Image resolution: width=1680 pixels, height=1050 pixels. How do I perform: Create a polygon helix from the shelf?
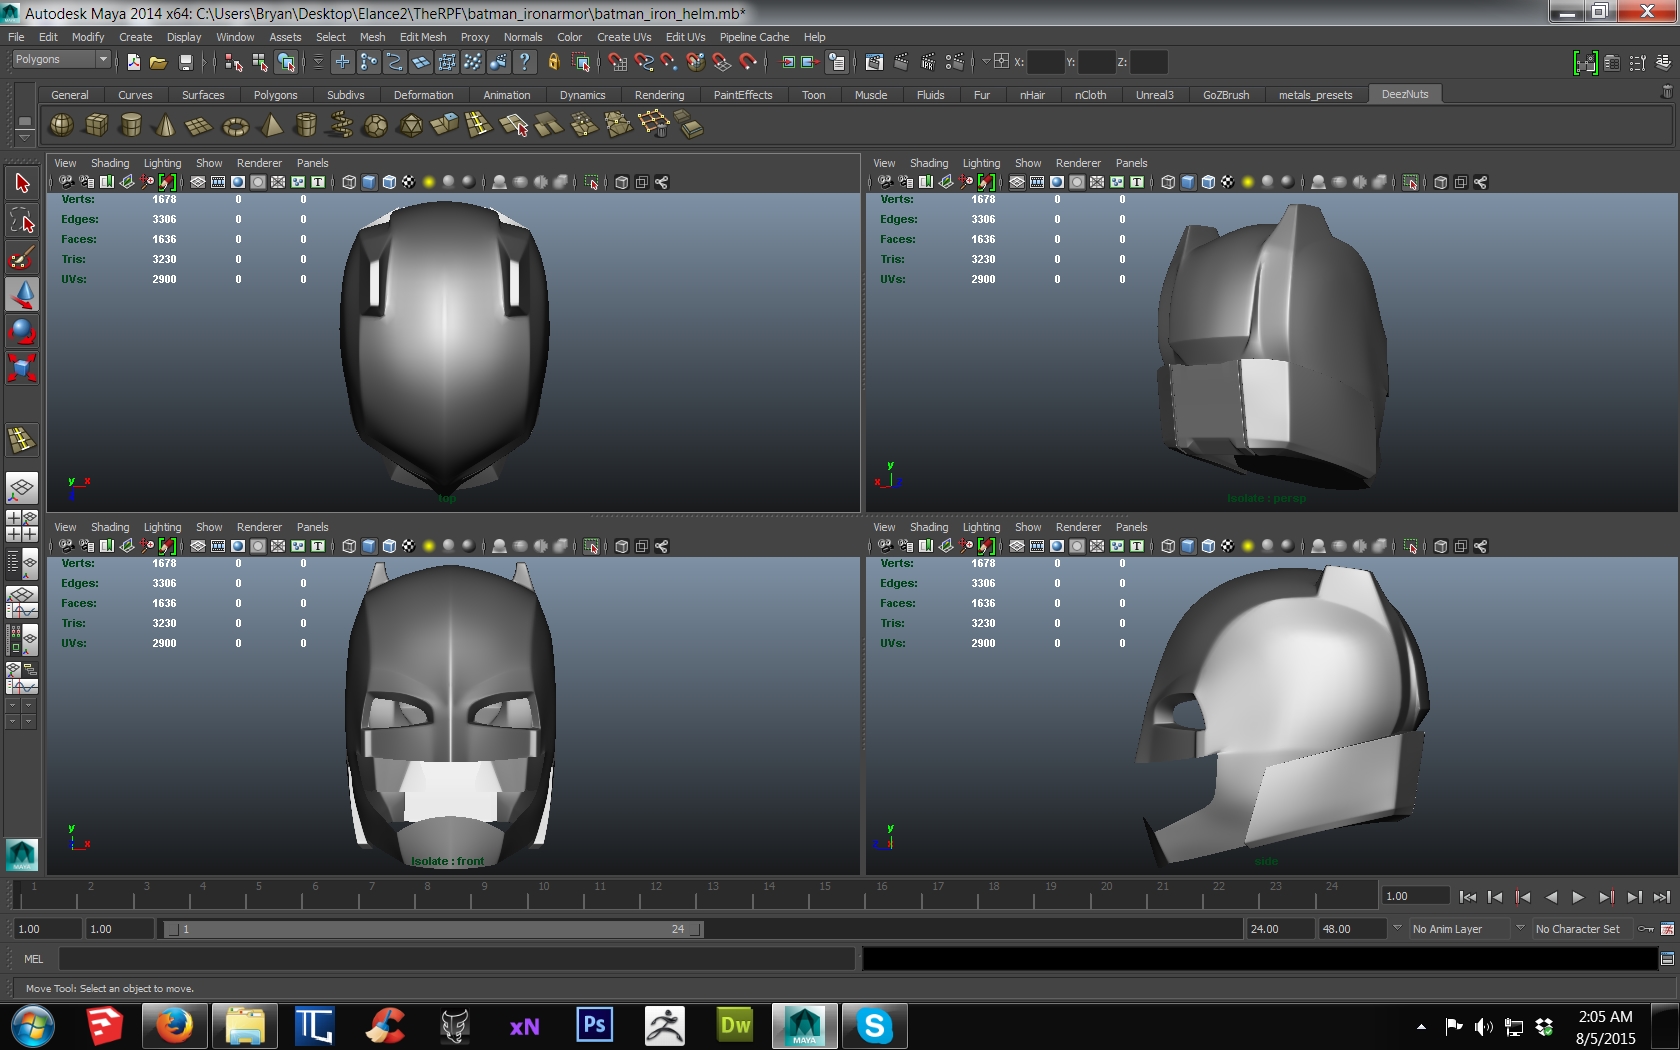340,125
